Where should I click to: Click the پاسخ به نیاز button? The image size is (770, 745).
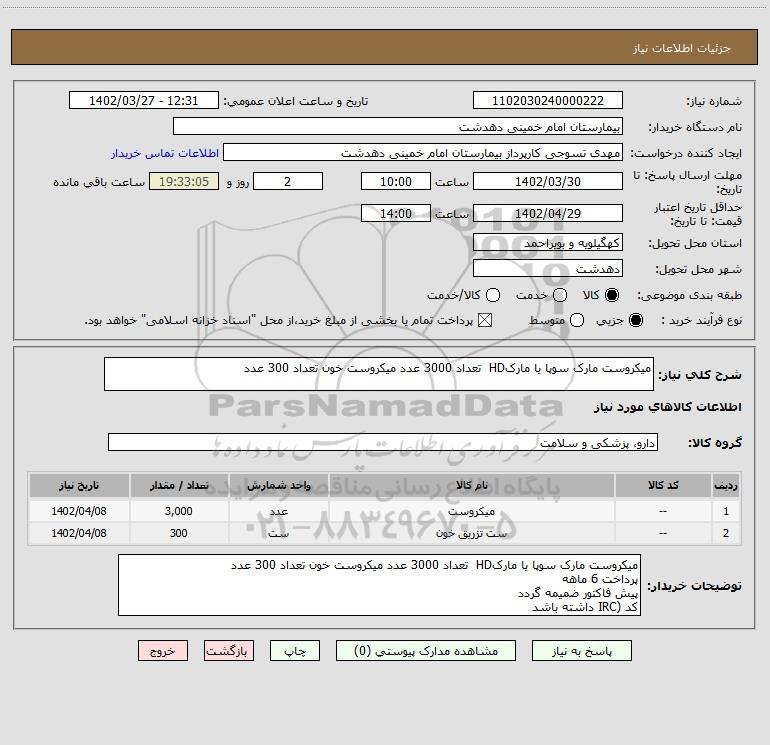click(x=581, y=651)
